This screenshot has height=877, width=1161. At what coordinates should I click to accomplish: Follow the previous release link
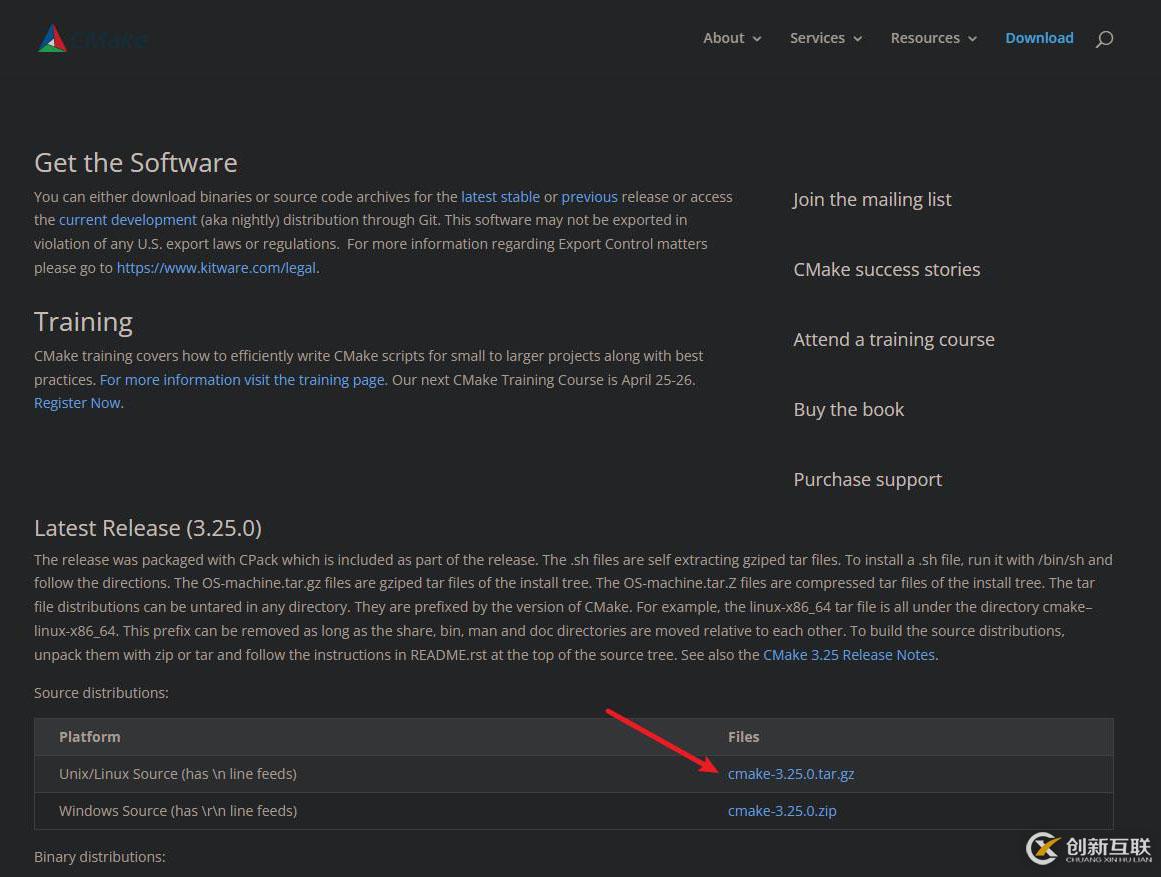point(589,197)
